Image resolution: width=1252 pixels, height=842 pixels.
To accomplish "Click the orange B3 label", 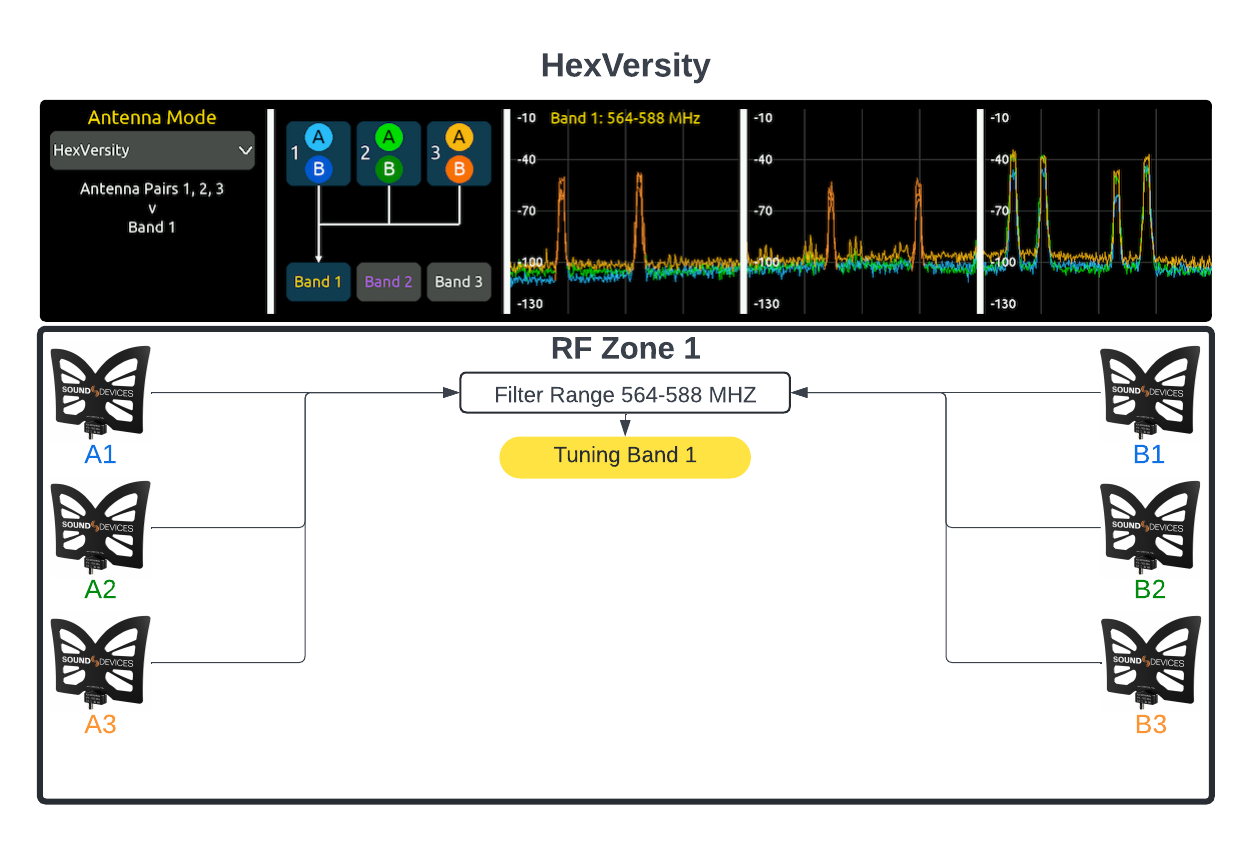I will click(x=1150, y=724).
